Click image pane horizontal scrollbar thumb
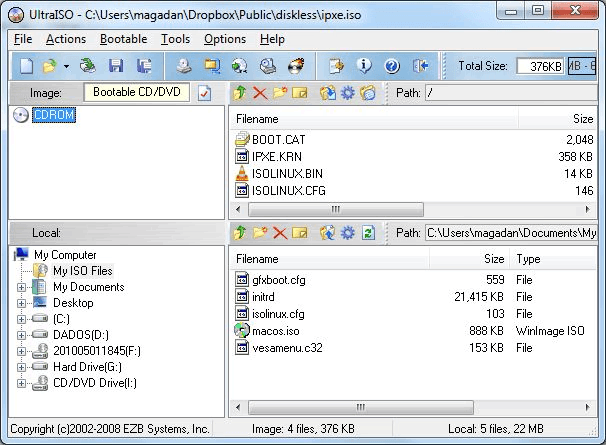This screenshot has width=606, height=445. 336,210
